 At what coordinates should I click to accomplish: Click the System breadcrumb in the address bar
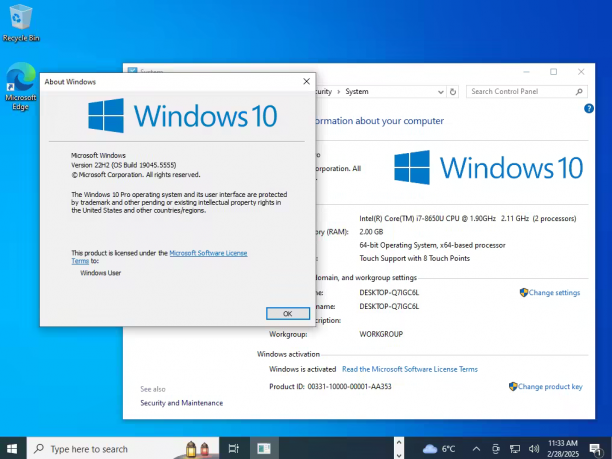tap(357, 91)
